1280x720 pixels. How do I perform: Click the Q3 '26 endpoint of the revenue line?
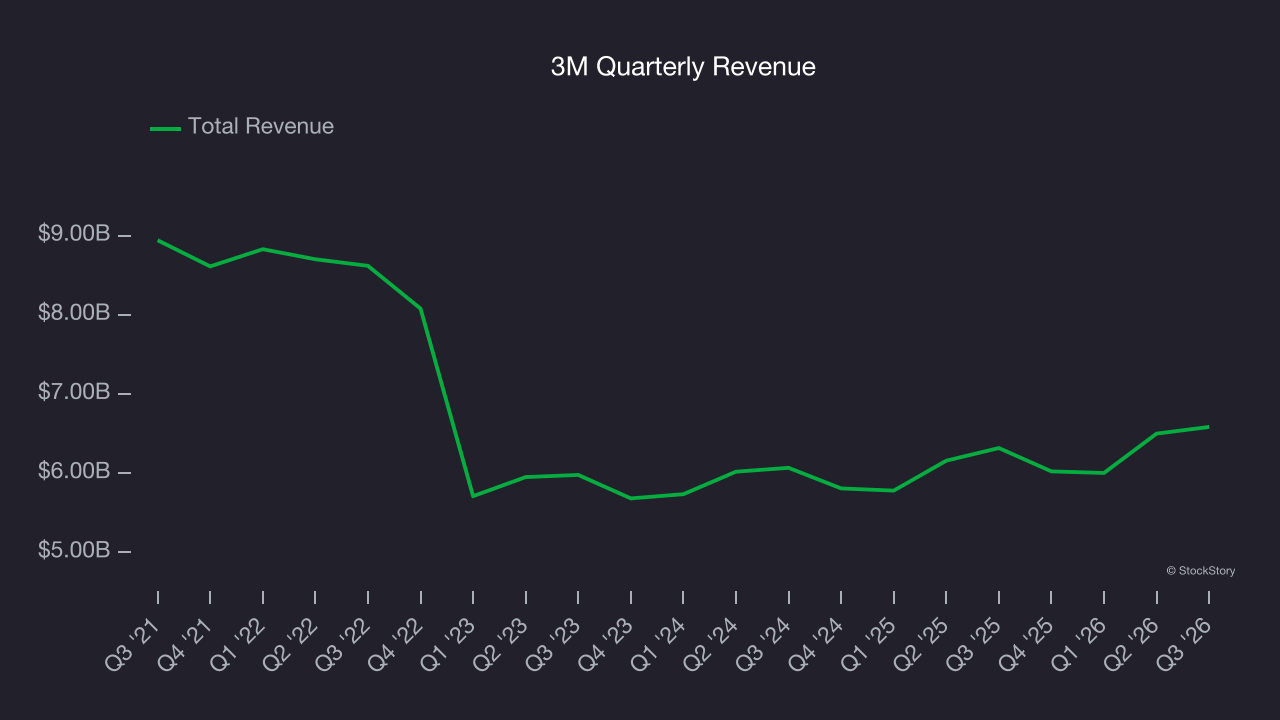tap(1208, 427)
